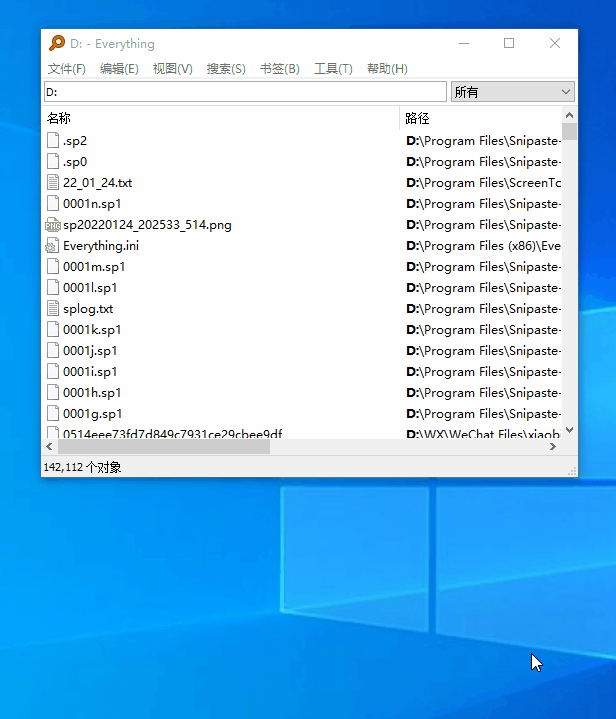
Task: Open the 工具(T) menu
Action: 333,69
